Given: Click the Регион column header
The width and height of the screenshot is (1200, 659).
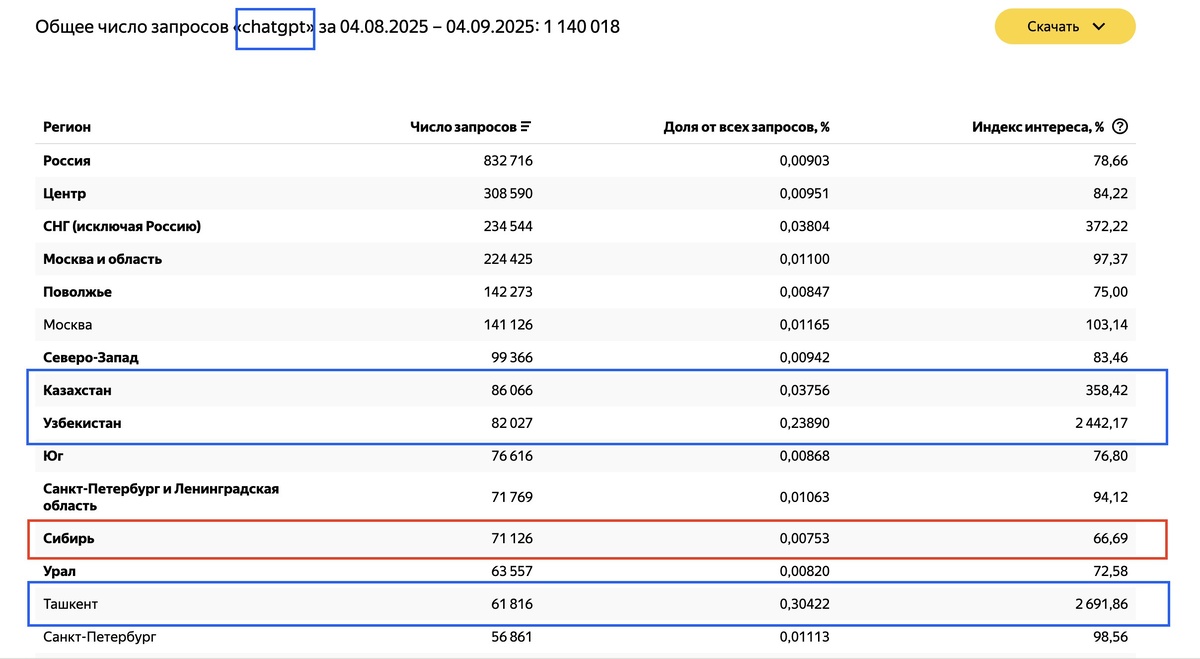Looking at the screenshot, I should (x=67, y=127).
